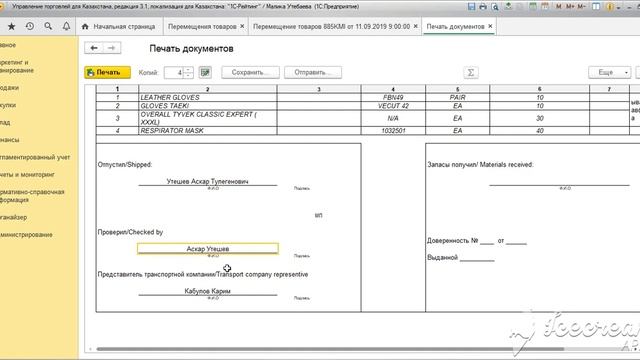This screenshot has height=360, width=640.
Task: Open the Органайзер sidebar section
Action: (13, 217)
